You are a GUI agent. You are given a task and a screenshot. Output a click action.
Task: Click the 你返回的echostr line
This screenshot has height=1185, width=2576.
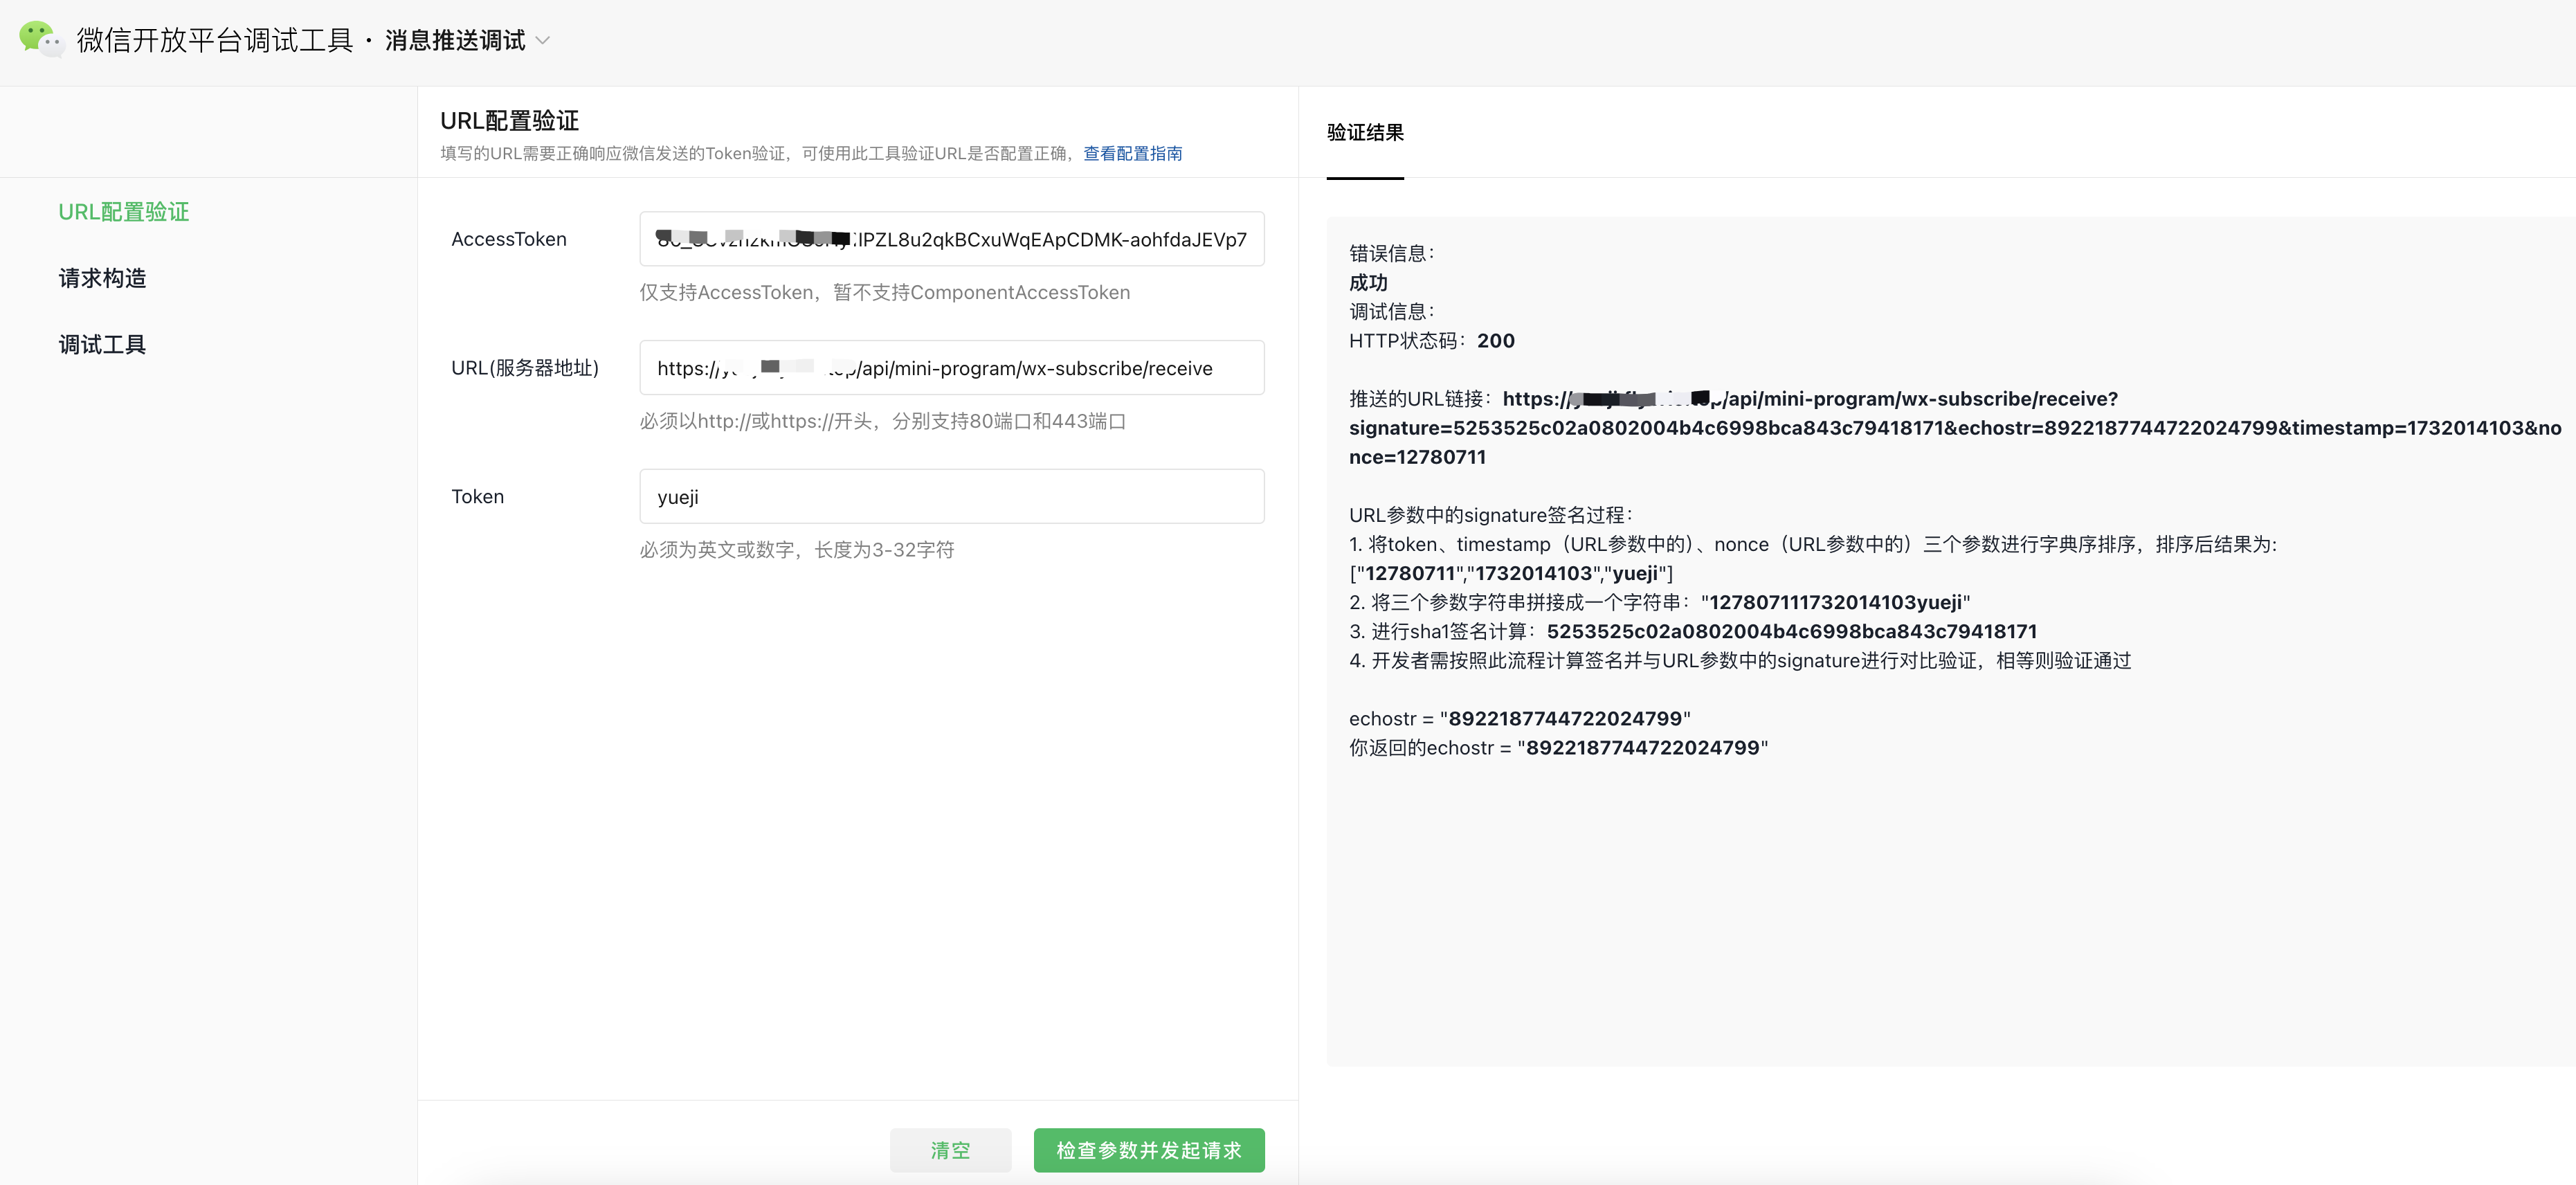[1558, 748]
